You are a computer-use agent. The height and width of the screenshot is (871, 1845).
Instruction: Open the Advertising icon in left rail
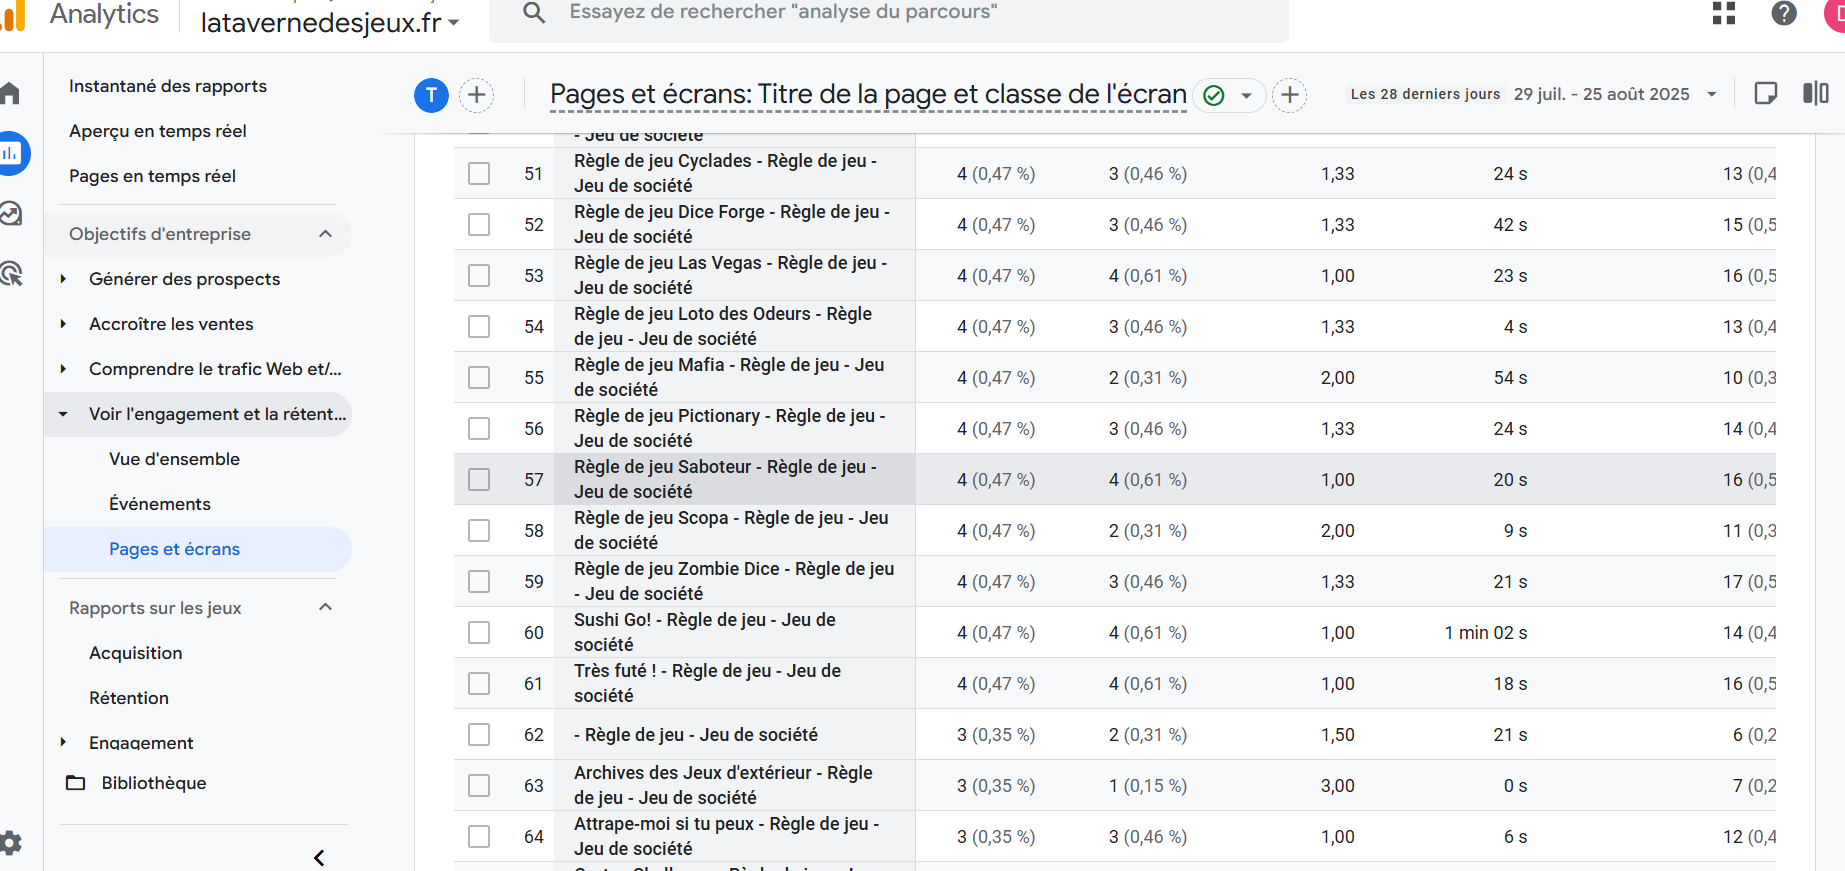pos(11,273)
